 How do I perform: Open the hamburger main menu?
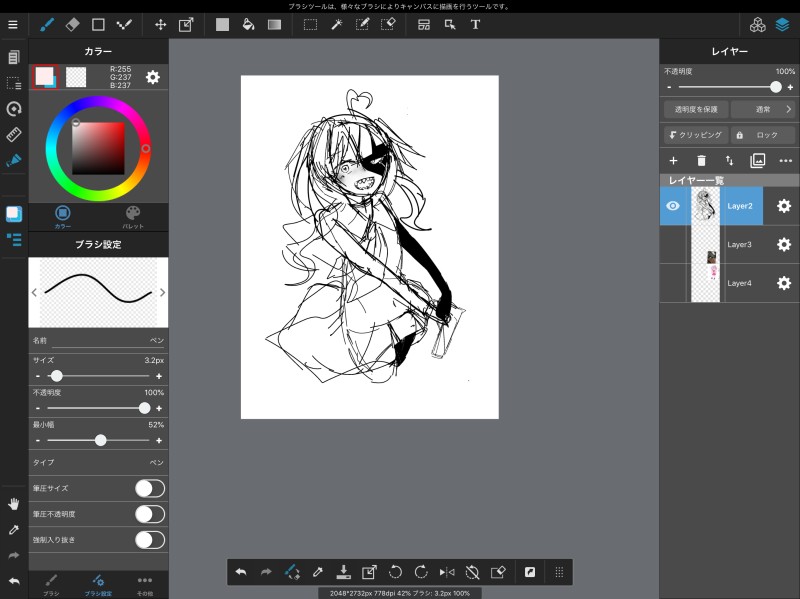coord(13,24)
